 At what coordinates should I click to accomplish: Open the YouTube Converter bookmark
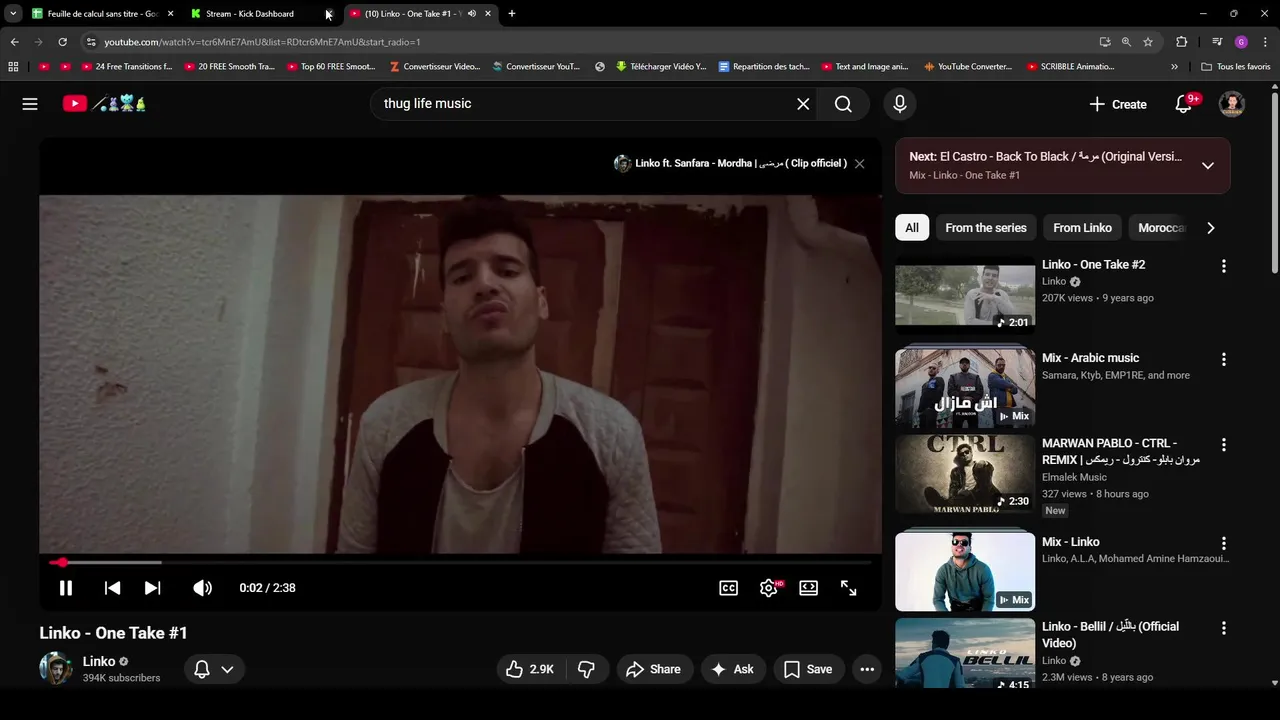(968, 67)
